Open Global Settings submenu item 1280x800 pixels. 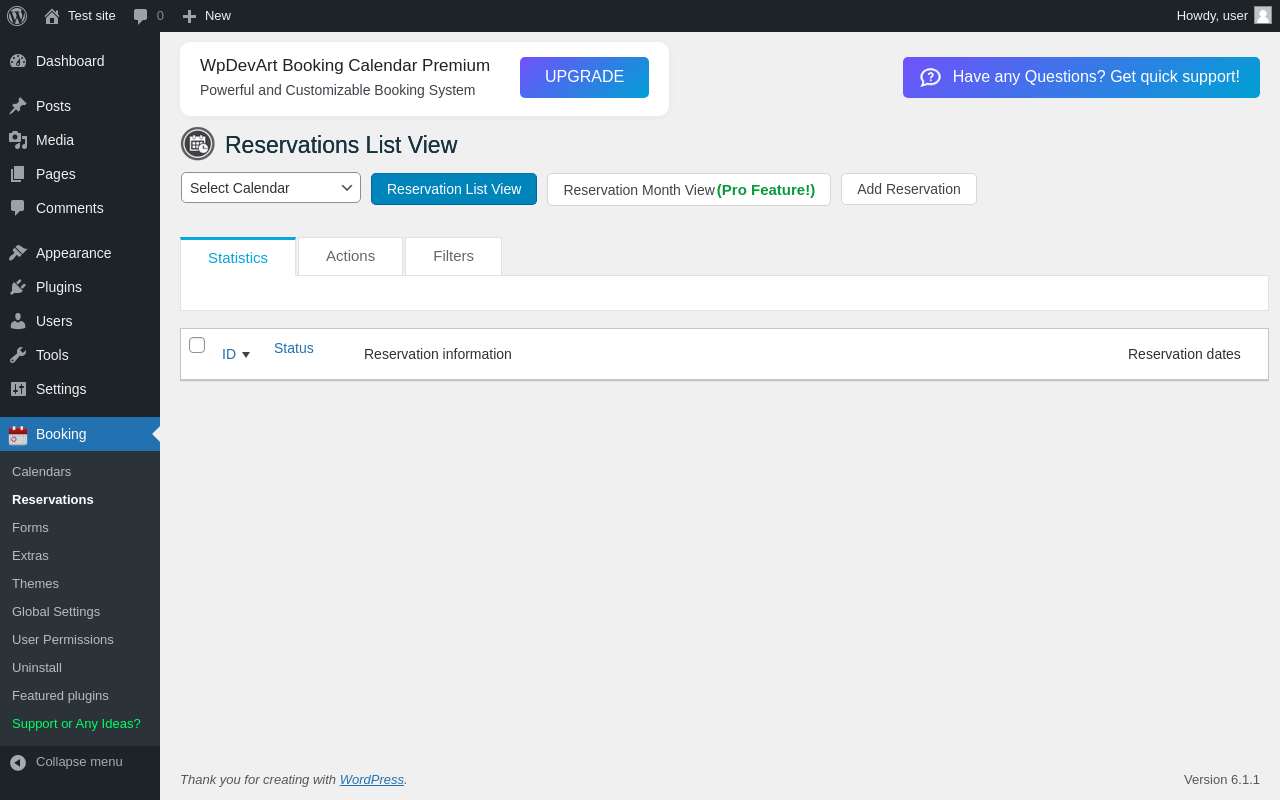tap(56, 611)
